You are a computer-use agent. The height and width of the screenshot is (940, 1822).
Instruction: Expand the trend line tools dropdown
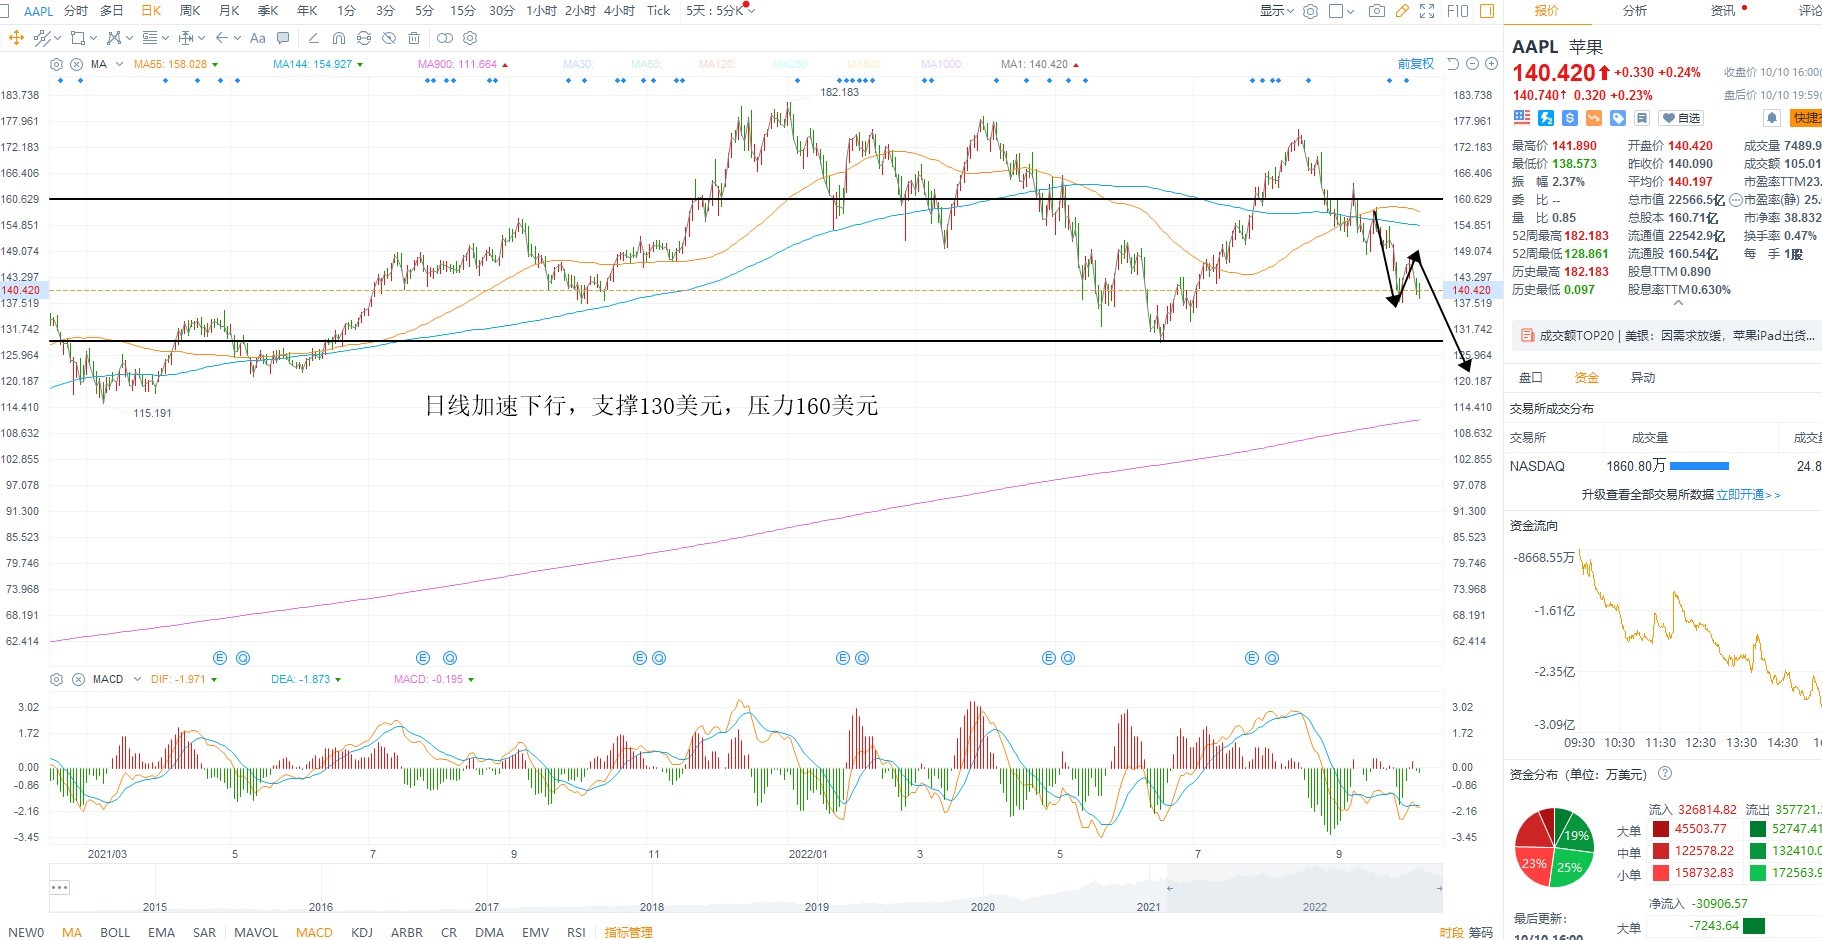tap(57, 38)
